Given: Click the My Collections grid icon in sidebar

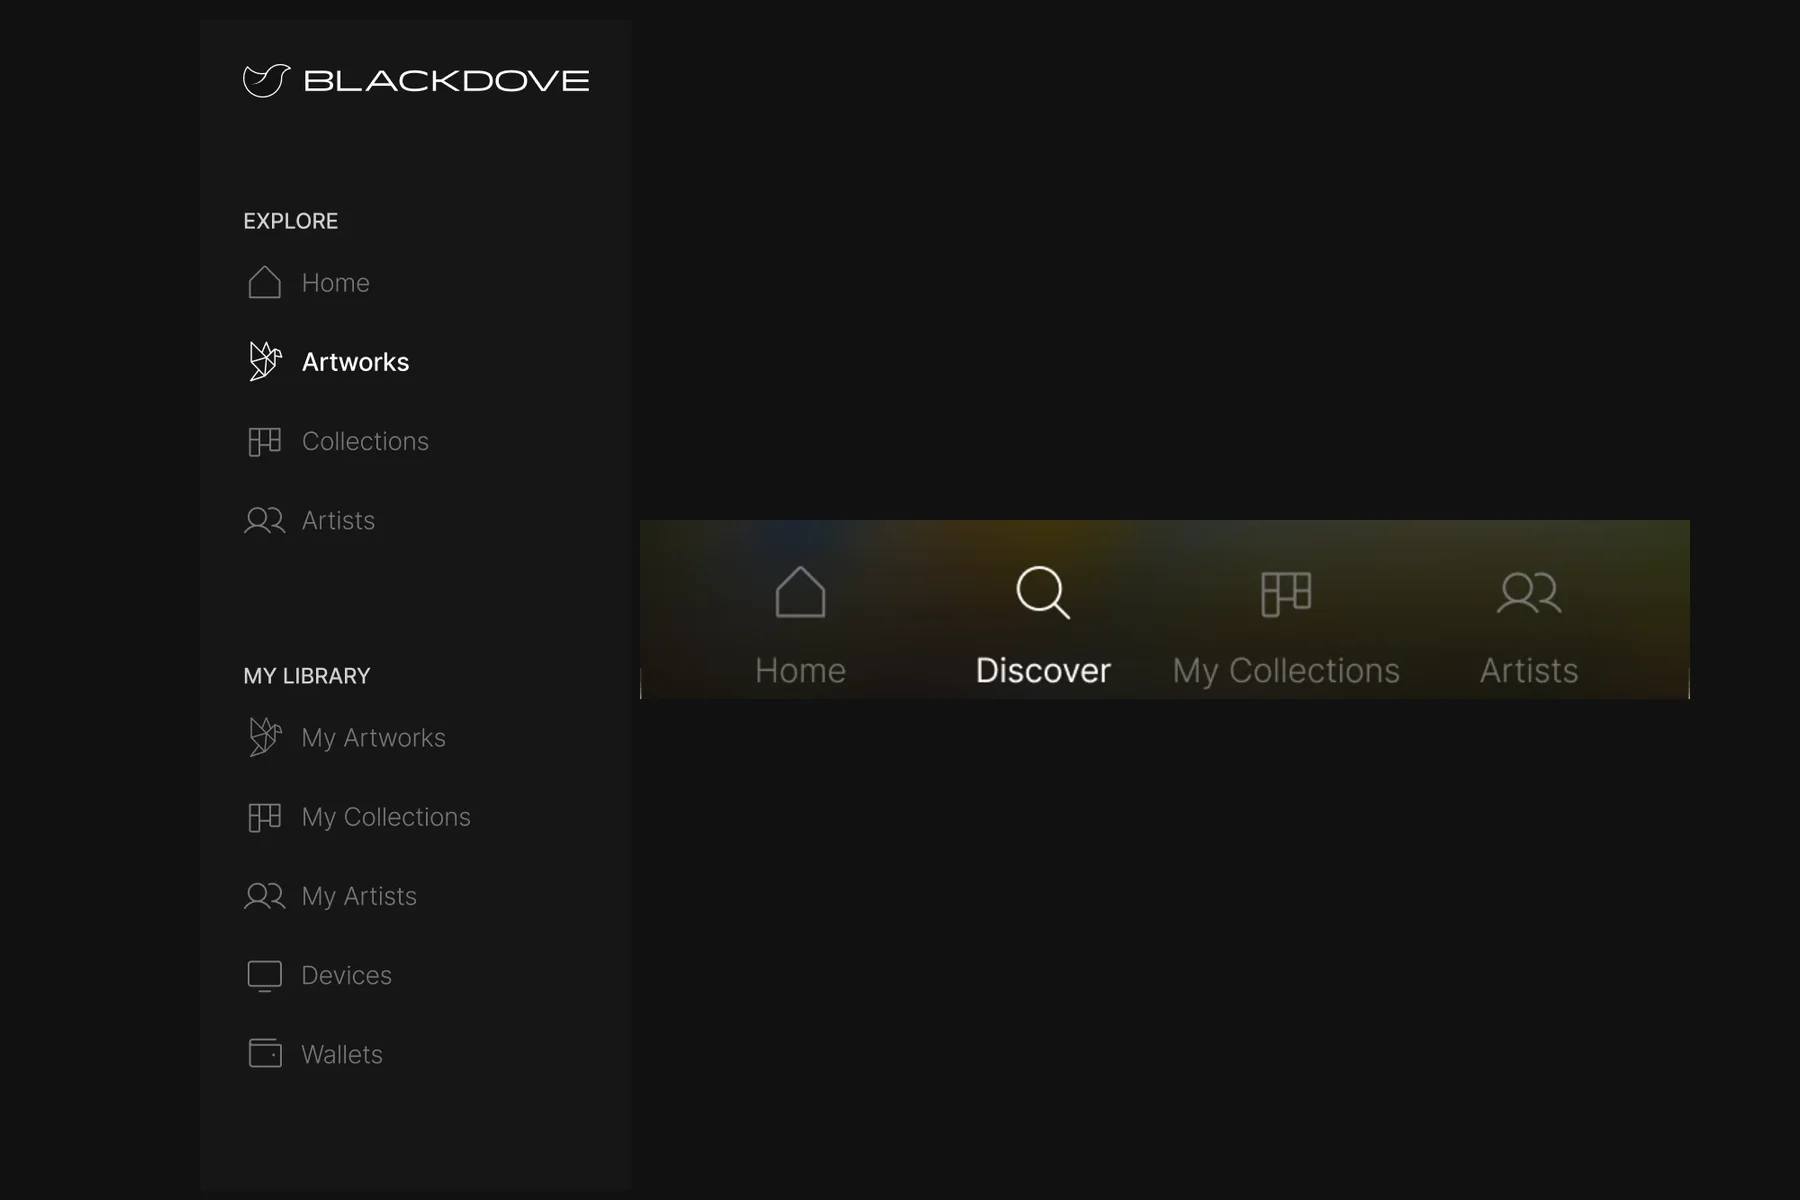Looking at the screenshot, I should 265,817.
